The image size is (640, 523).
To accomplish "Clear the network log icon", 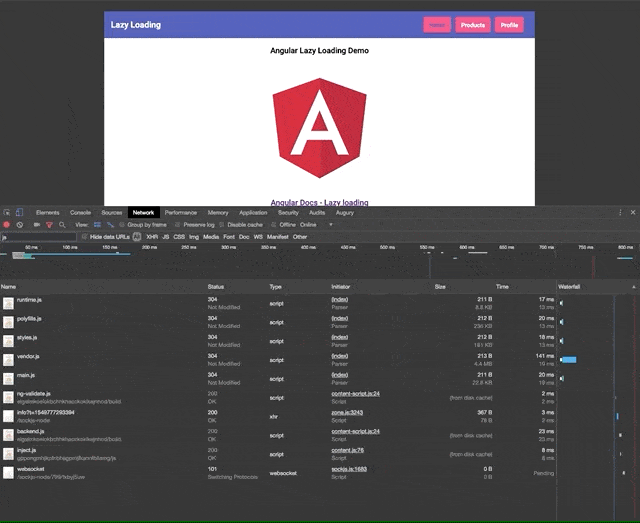I will click(x=19, y=225).
